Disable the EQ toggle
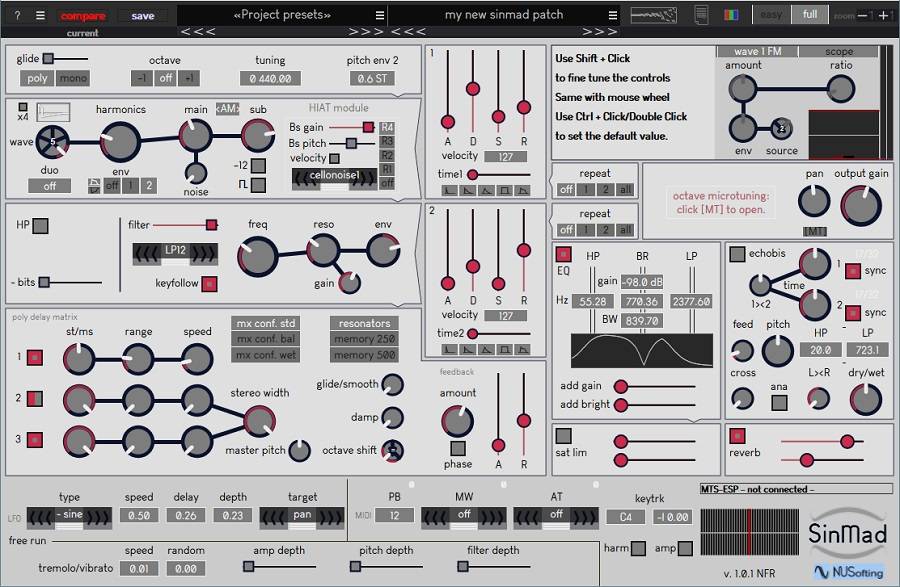This screenshot has width=900, height=587. tap(564, 255)
